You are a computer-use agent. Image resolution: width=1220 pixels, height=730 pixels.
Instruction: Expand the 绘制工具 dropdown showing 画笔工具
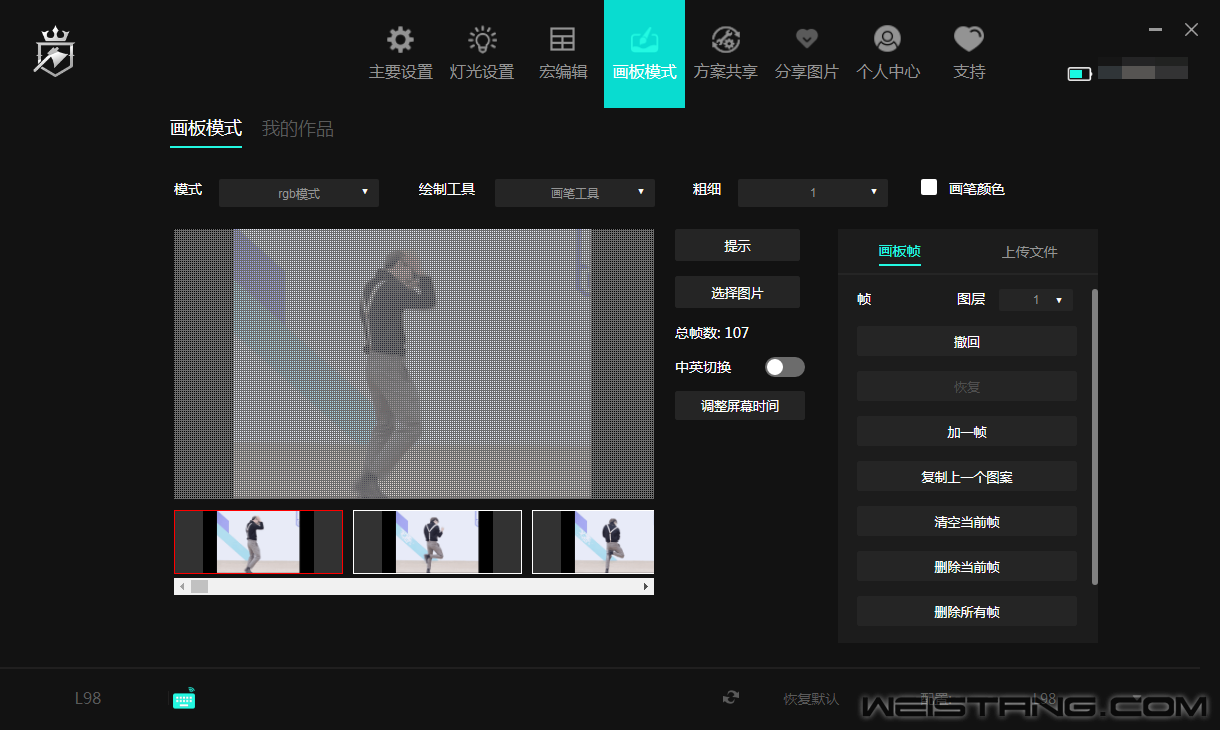click(575, 193)
